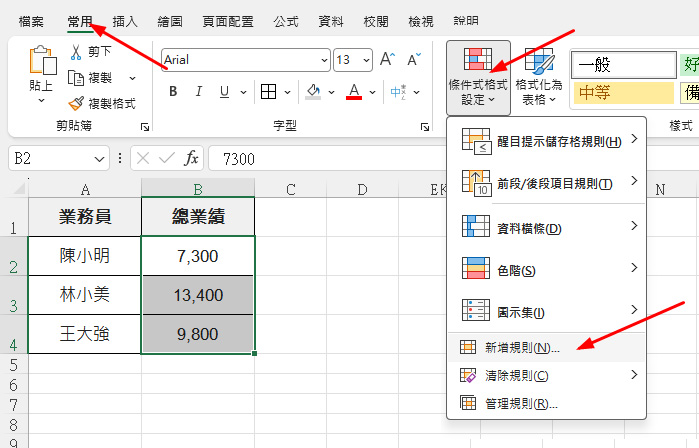
Task: Open the phonetic guide dropdown arrow
Action: 416,92
